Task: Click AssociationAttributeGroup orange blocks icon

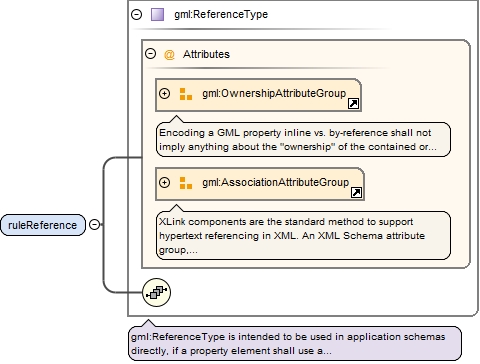Action: click(186, 183)
